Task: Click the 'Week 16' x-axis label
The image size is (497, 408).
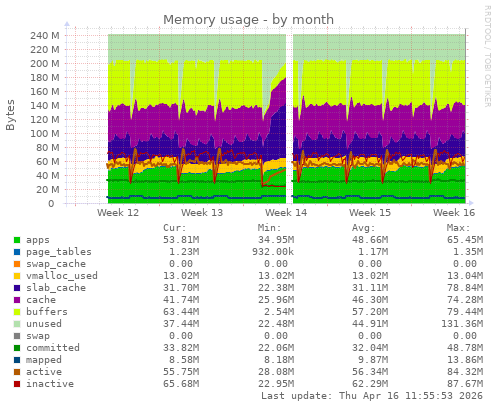Action: pyautogui.click(x=454, y=213)
